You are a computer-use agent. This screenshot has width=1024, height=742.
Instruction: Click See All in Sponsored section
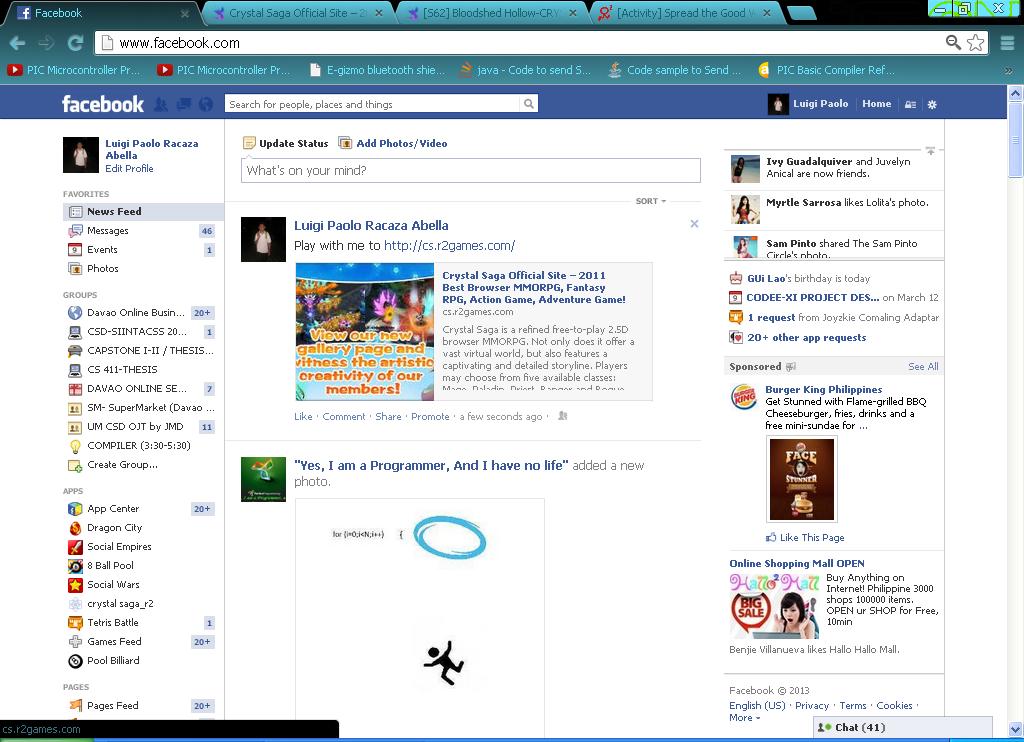coord(922,367)
